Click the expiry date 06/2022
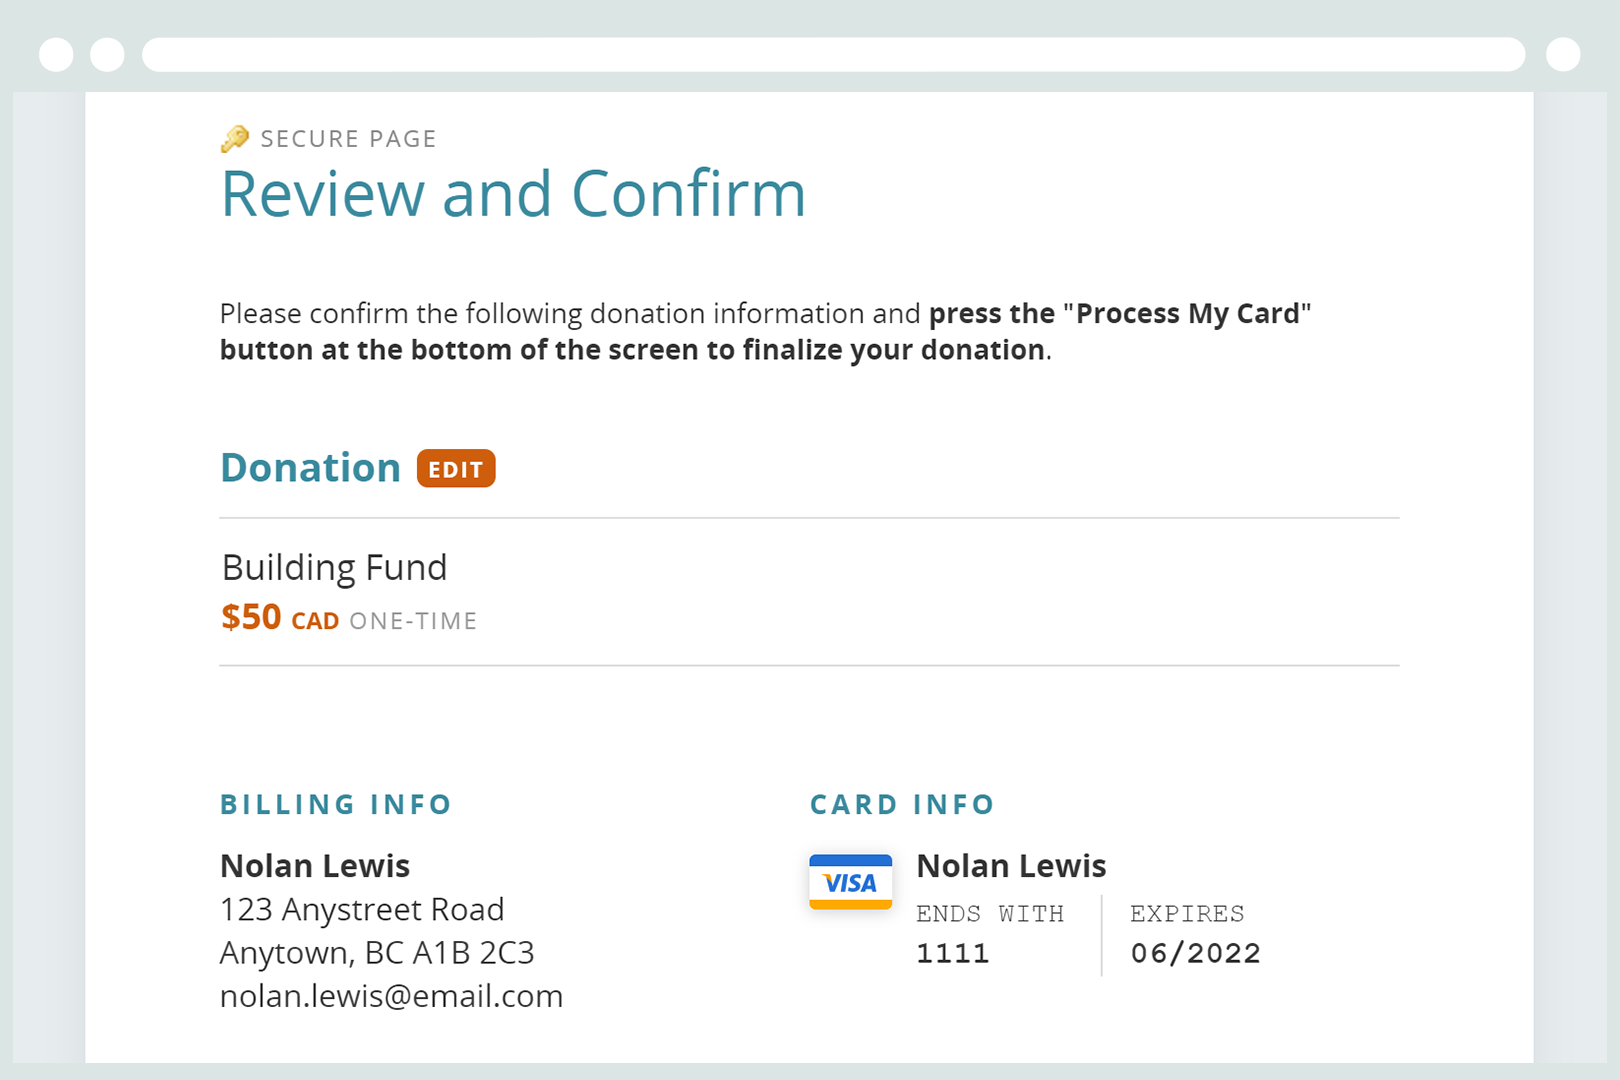This screenshot has height=1080, width=1620. click(1195, 953)
